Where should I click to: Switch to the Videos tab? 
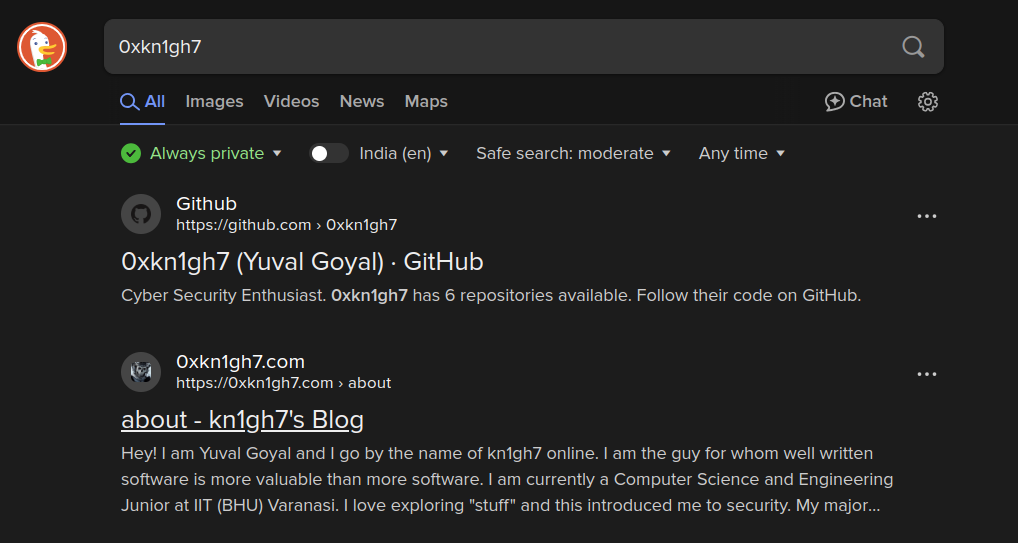click(292, 101)
